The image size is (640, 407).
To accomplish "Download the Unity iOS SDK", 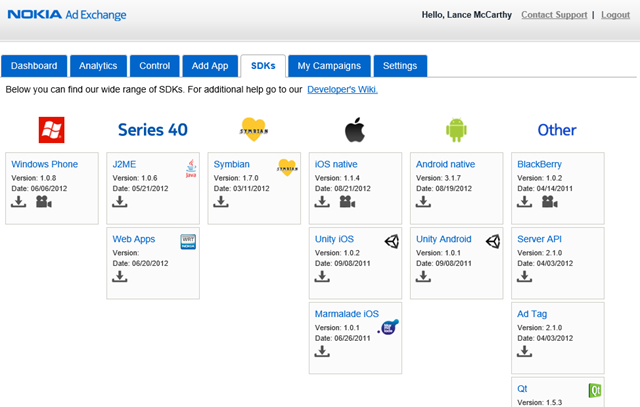I will coord(322,277).
